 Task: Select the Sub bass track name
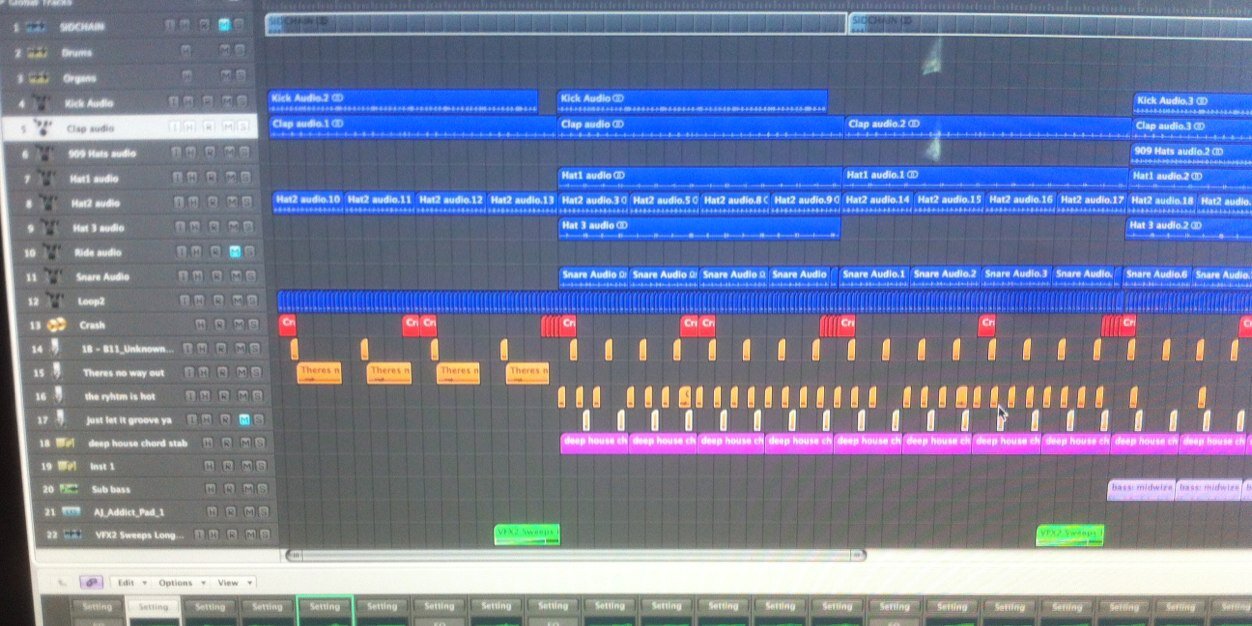(x=112, y=489)
